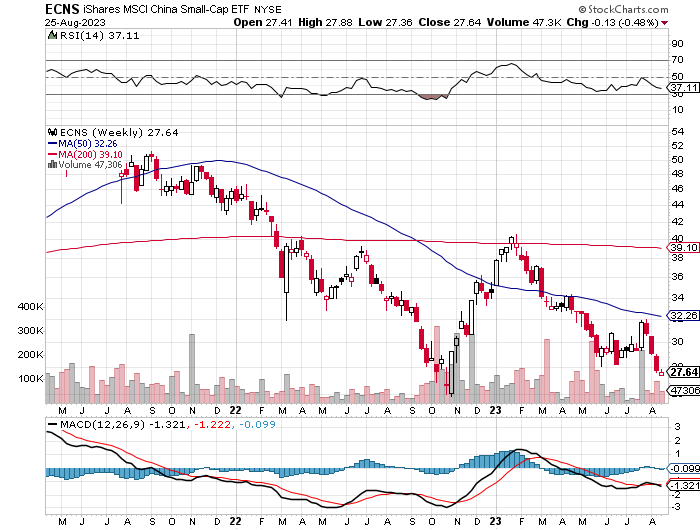700x530 pixels.
Task: Click the -1.321 MACD value tag
Action: [x=683, y=485]
